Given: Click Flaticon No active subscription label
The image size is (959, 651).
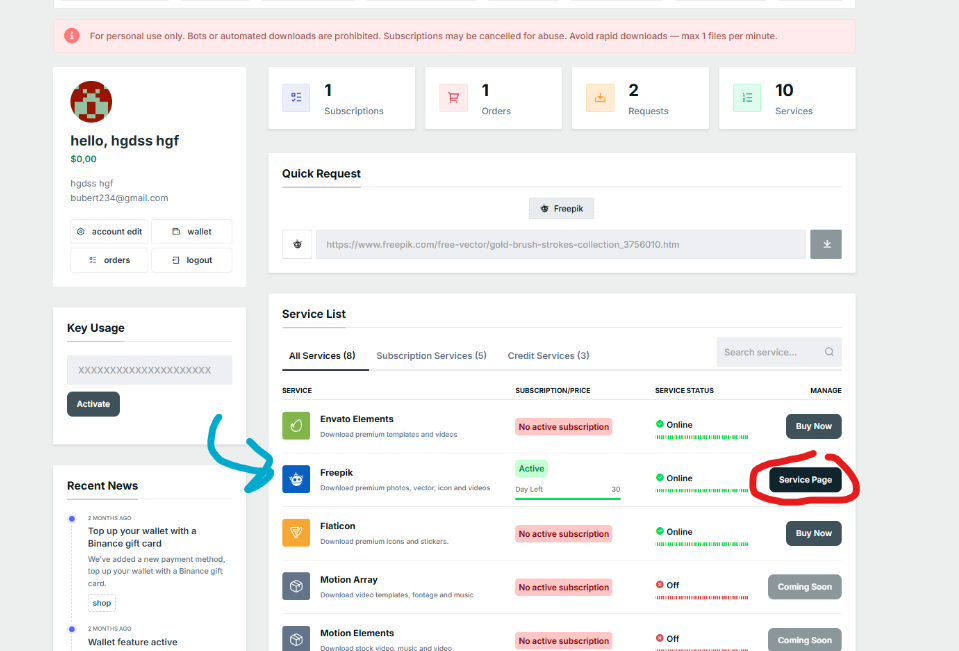Looking at the screenshot, I should 563,534.
